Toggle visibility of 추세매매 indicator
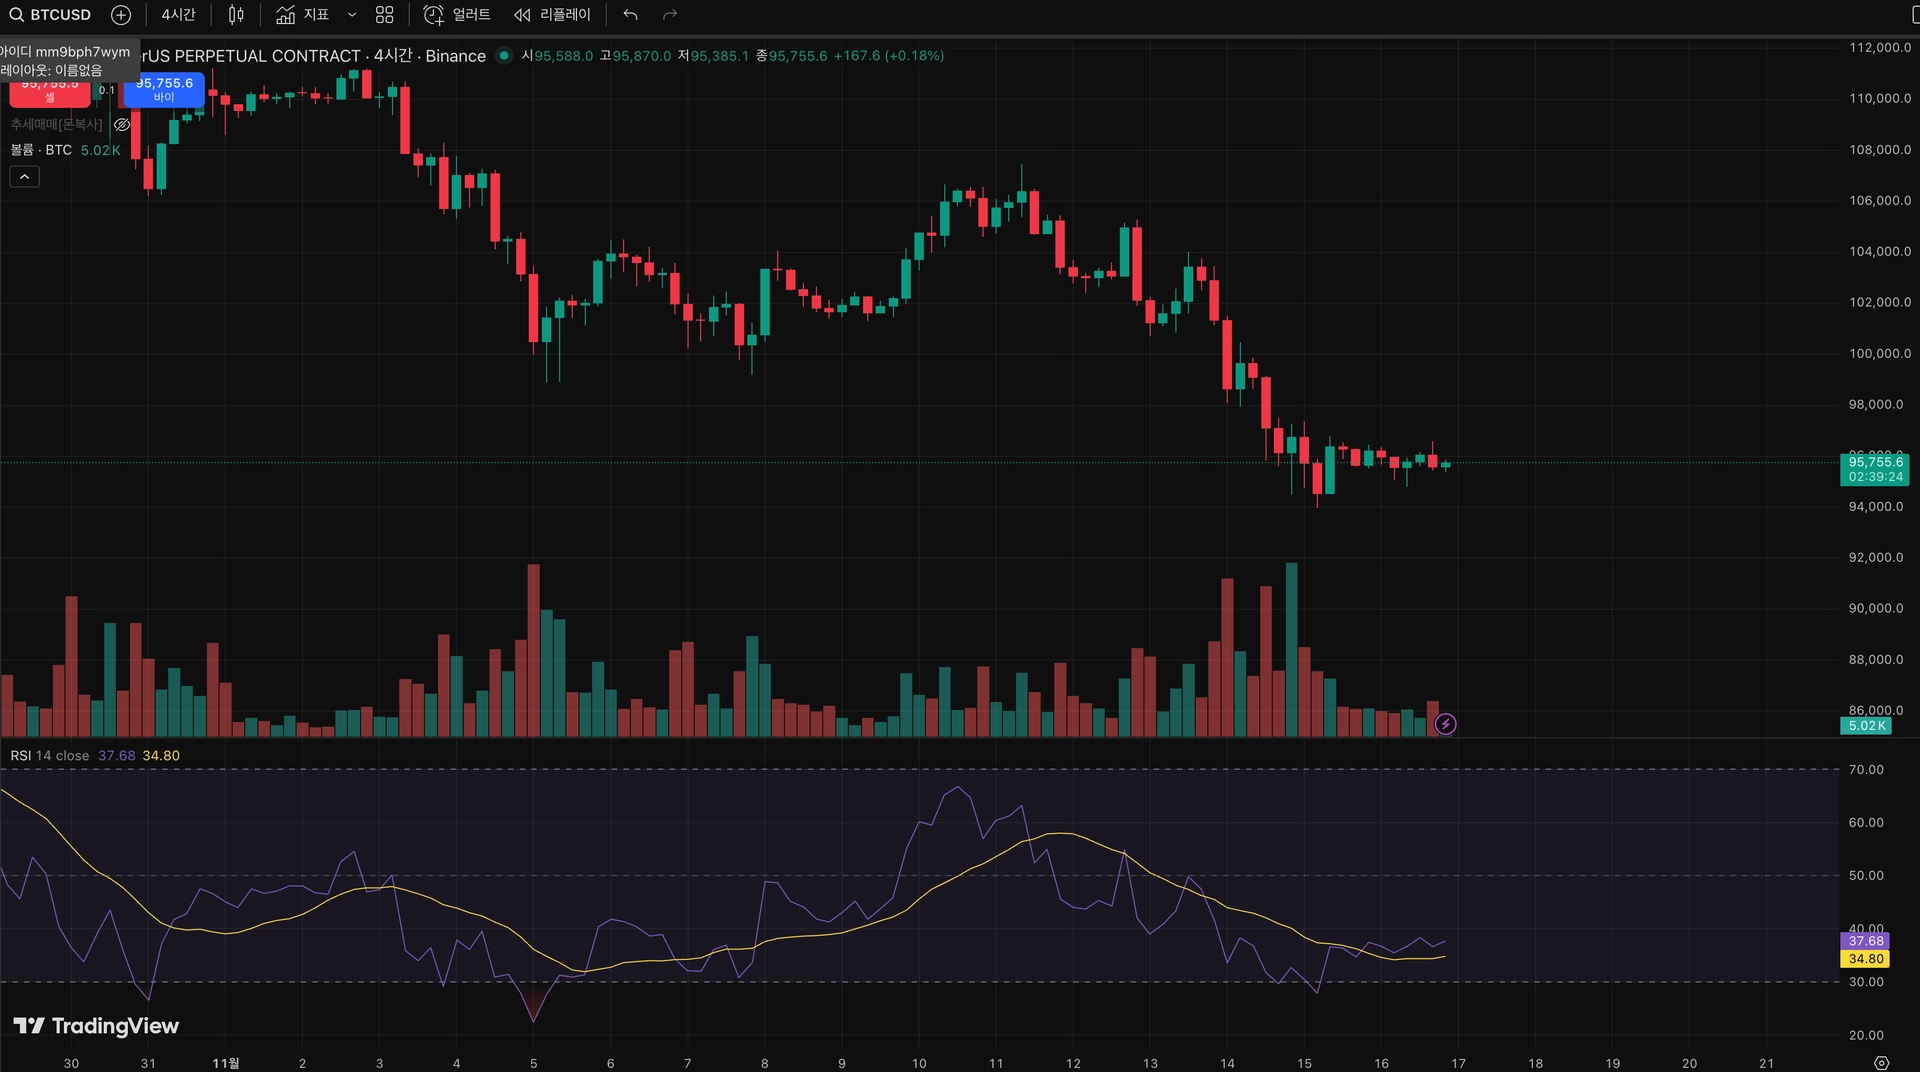The width and height of the screenshot is (1920, 1072). 122,125
